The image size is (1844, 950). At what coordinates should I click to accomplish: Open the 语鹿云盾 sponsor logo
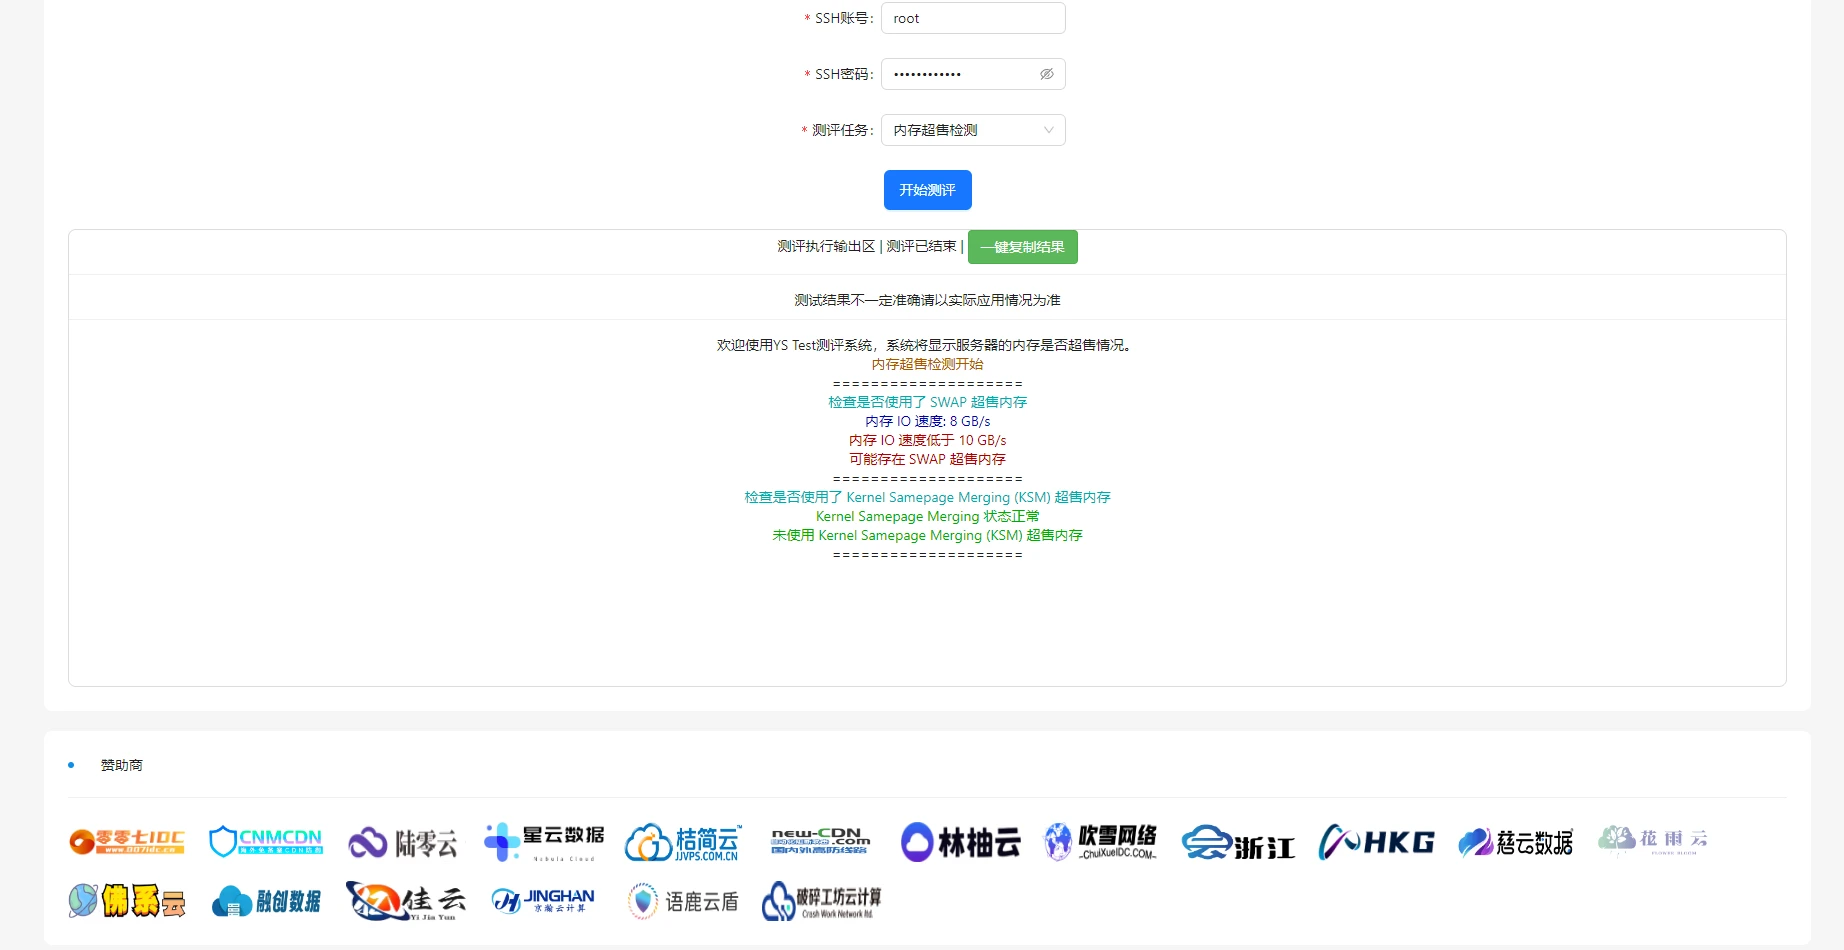[x=683, y=901]
